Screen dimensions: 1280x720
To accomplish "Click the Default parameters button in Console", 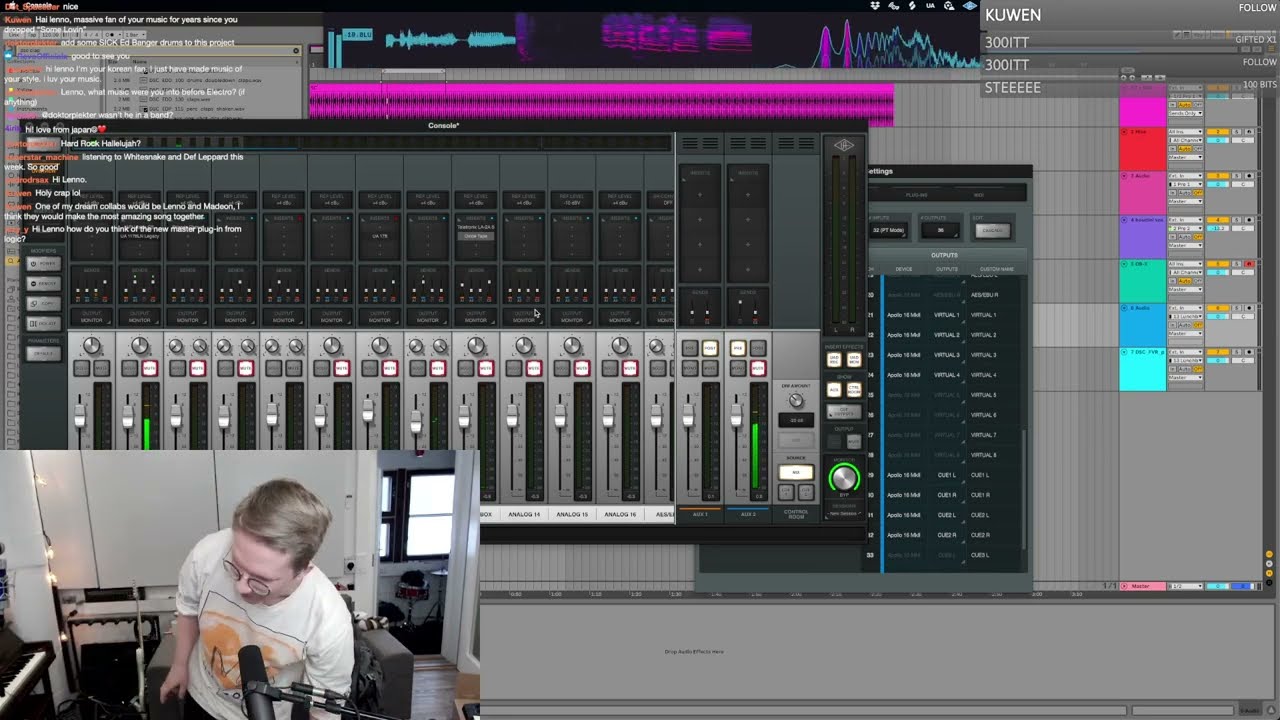I will tap(44, 354).
